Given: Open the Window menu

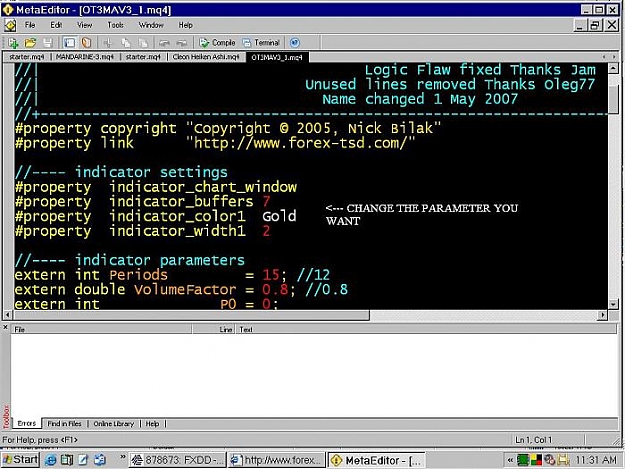Looking at the screenshot, I should [151, 25].
